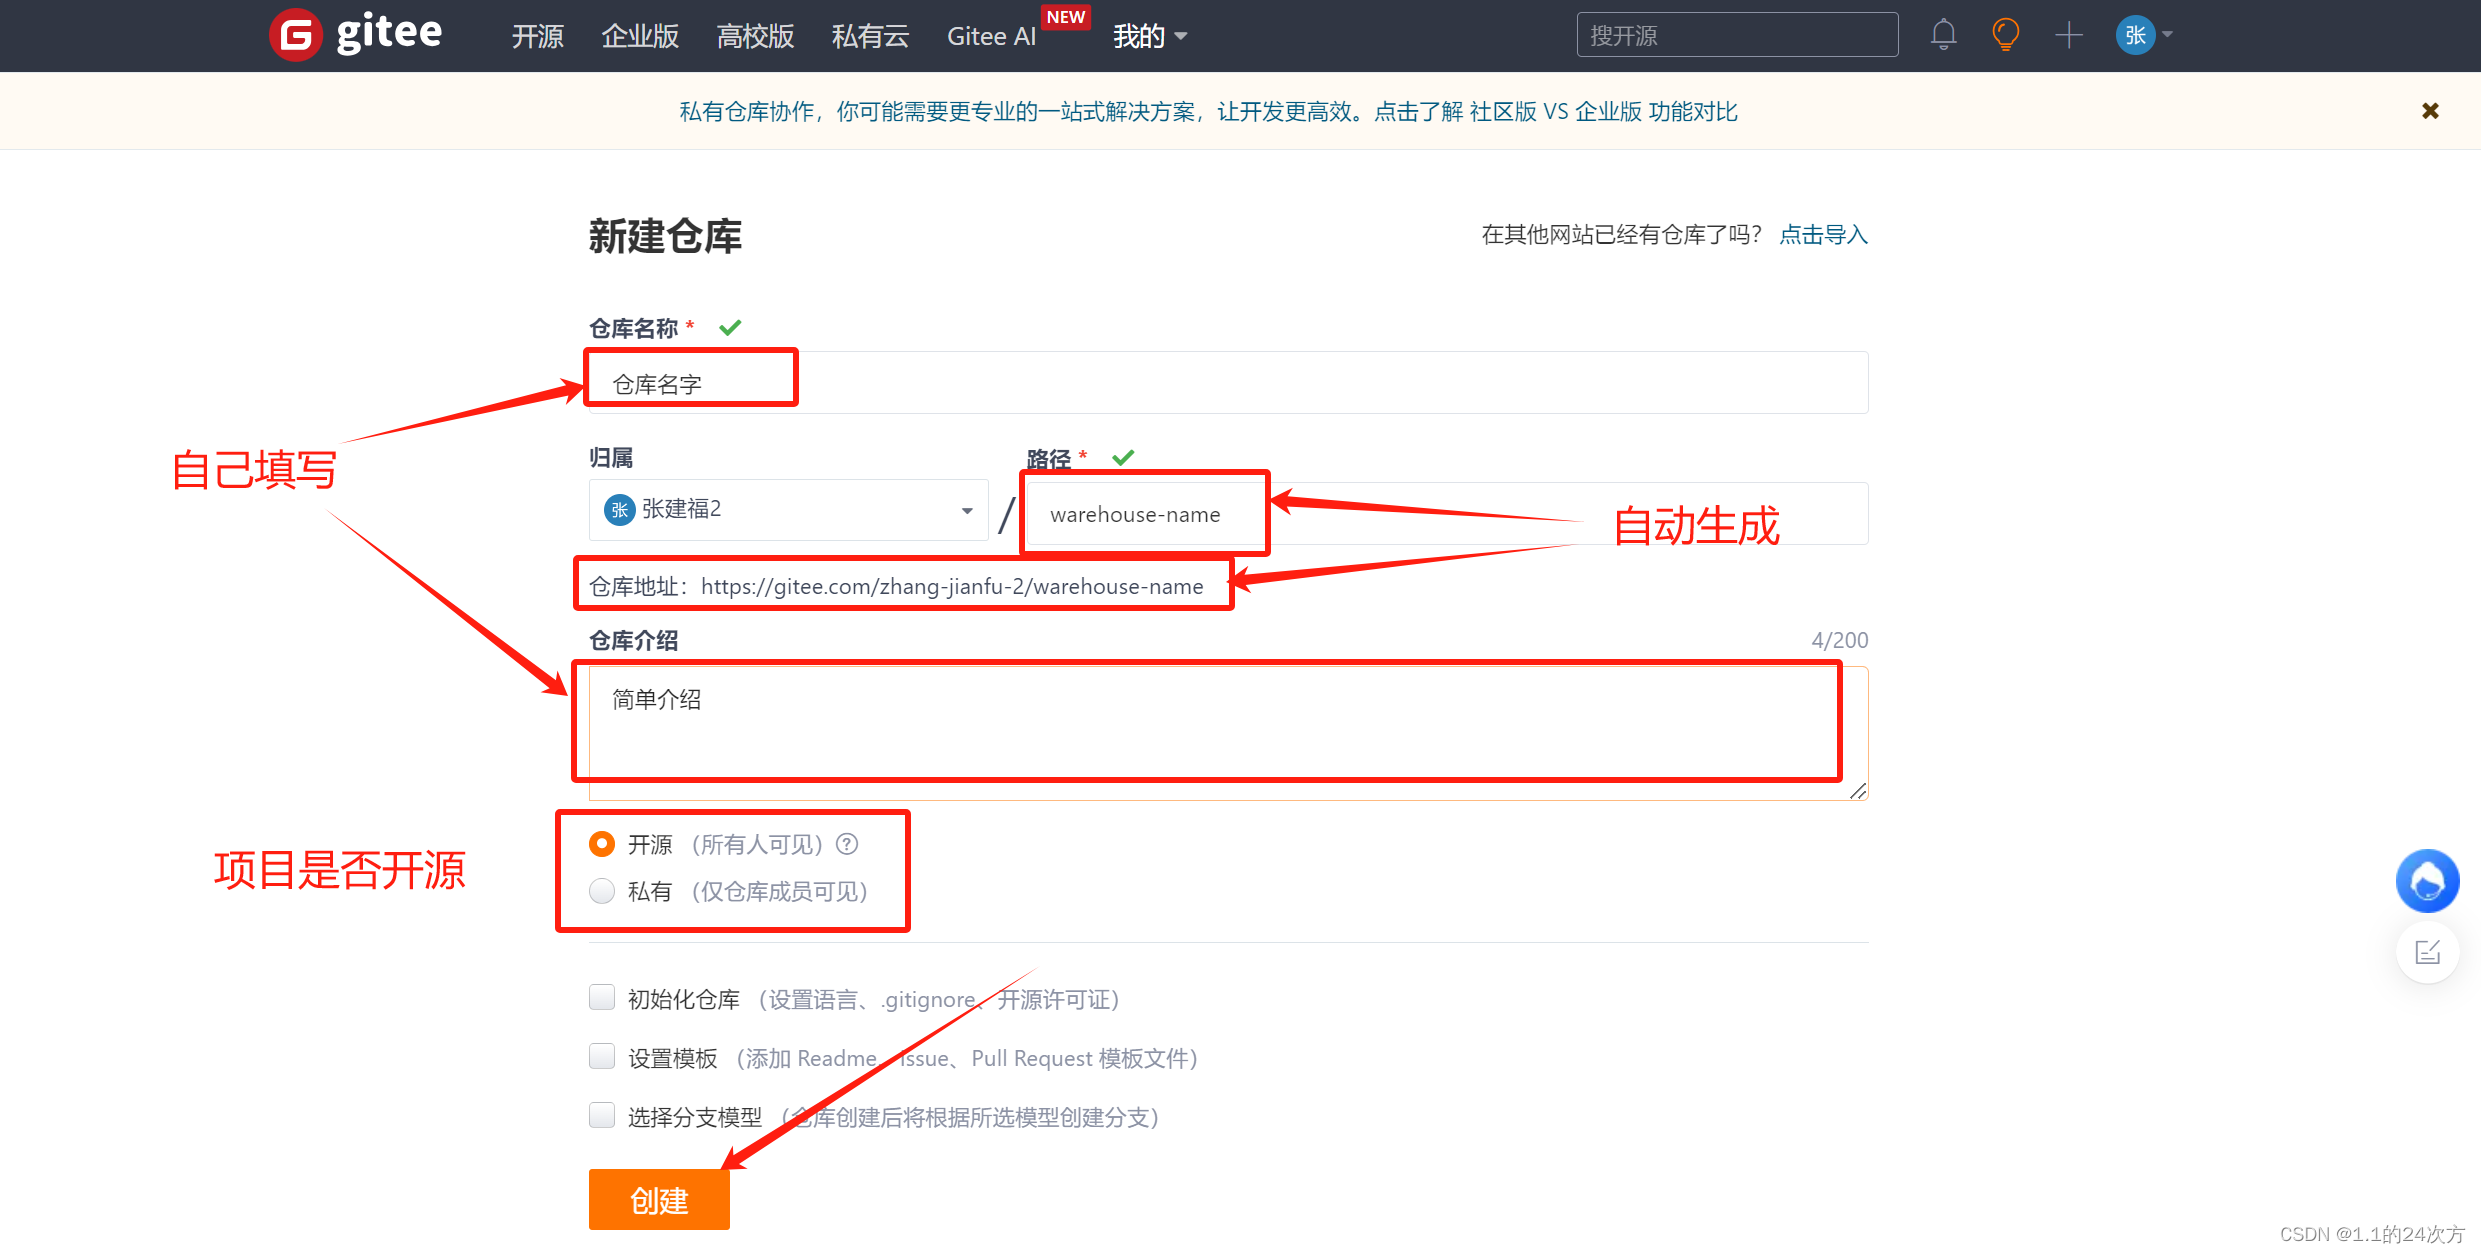Dismiss the promotional banner with X
Image resolution: width=2481 pixels, height=1253 pixels.
point(2430,111)
